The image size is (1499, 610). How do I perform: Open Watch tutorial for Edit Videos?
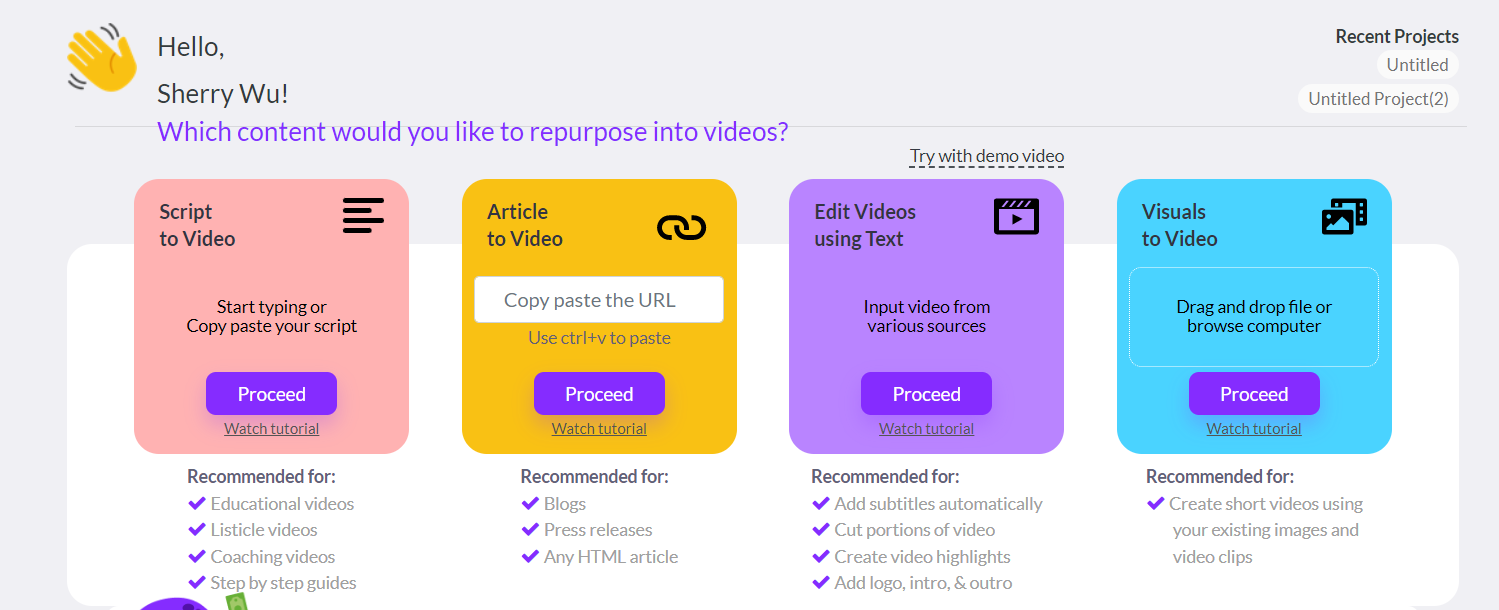pyautogui.click(x=926, y=429)
